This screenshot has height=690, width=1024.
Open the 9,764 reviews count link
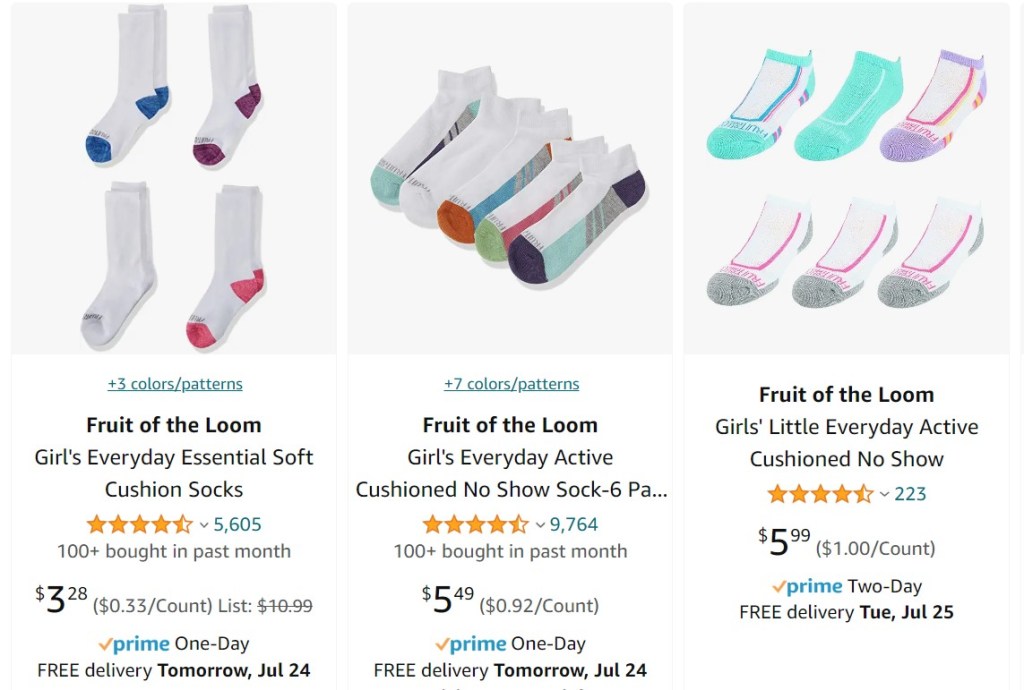tap(574, 524)
